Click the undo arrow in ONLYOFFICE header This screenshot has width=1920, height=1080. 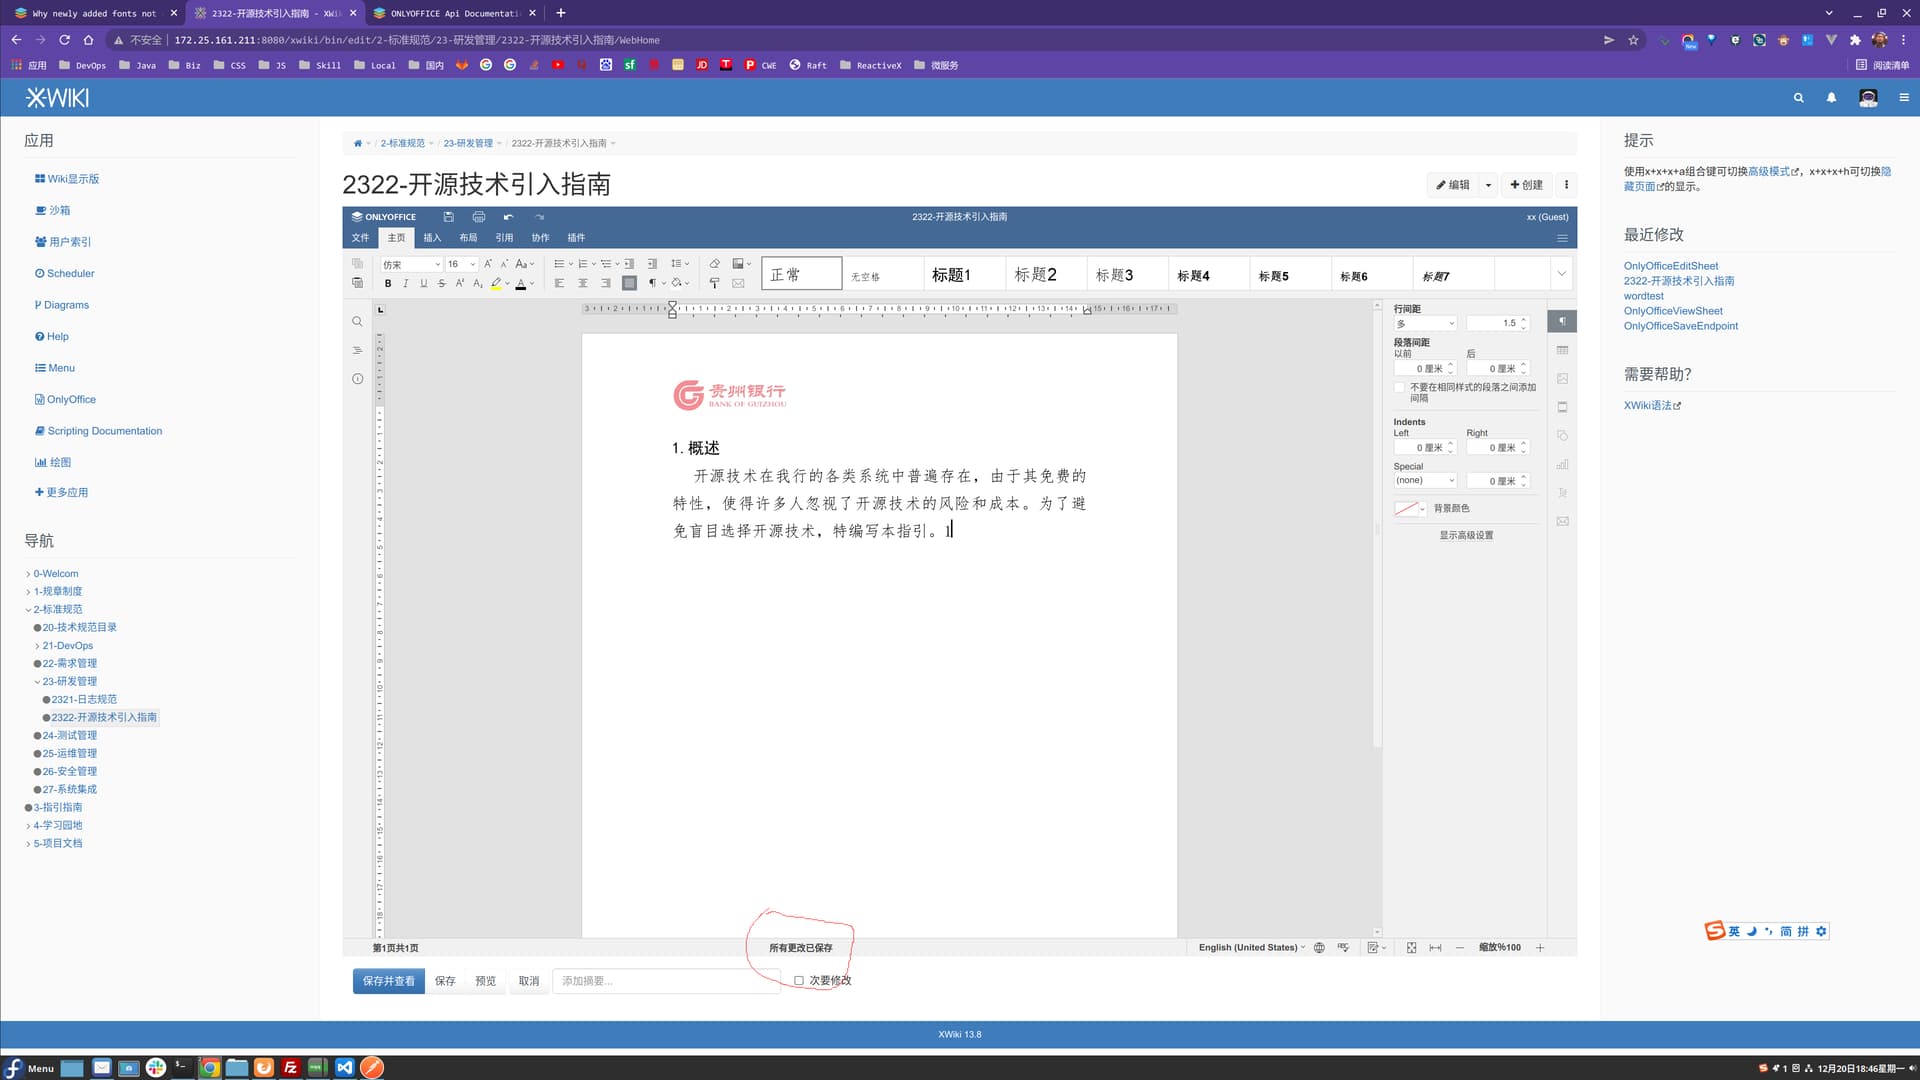click(509, 217)
